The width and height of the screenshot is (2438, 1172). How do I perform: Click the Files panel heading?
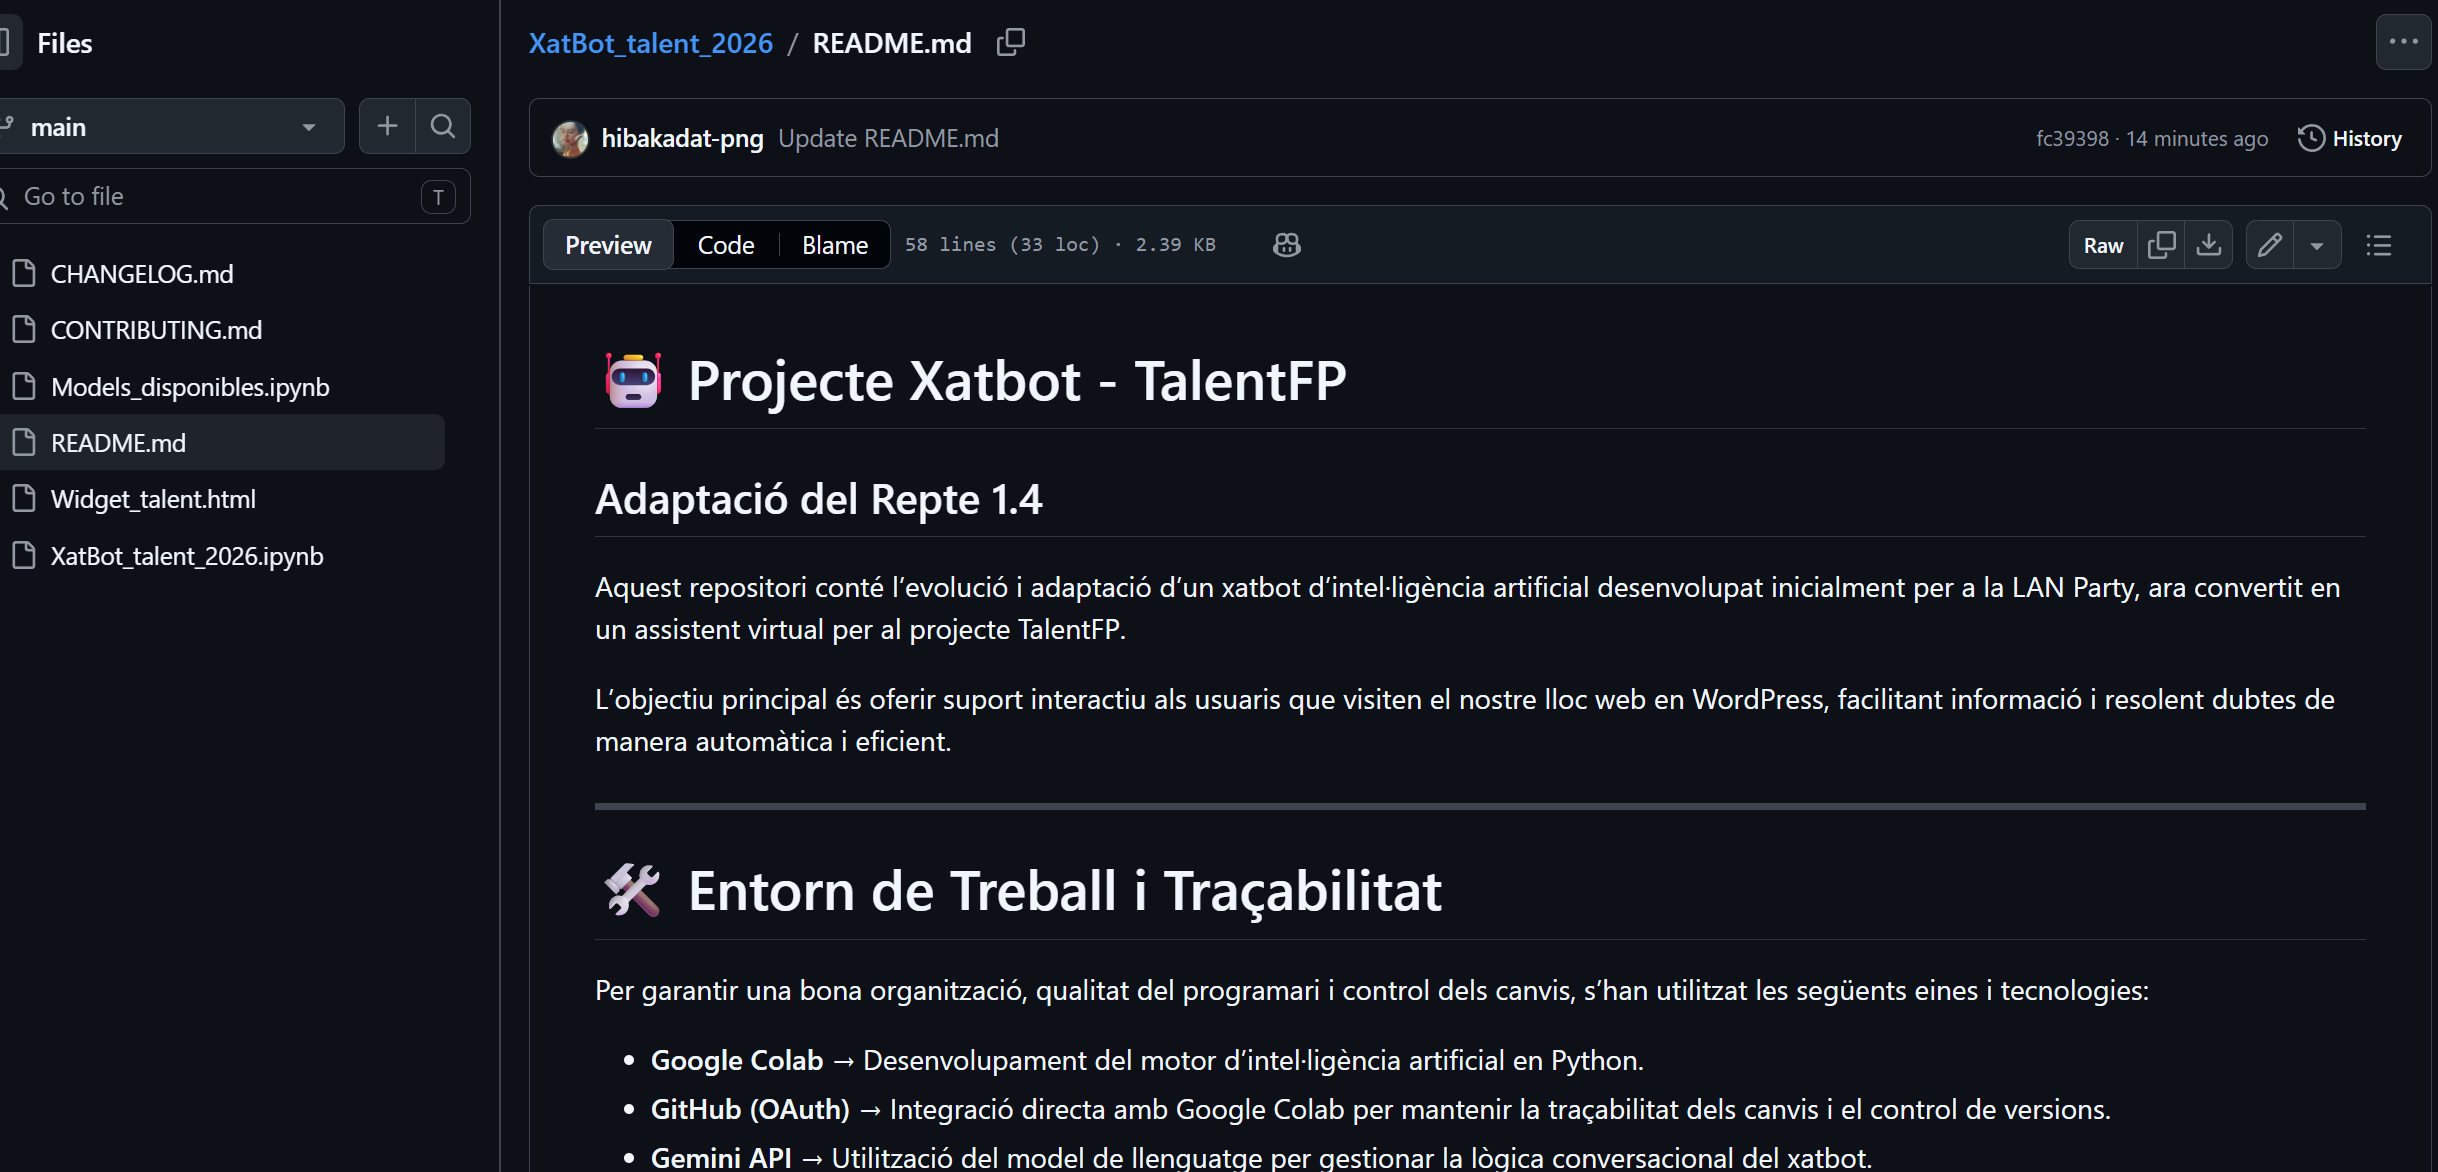64,43
